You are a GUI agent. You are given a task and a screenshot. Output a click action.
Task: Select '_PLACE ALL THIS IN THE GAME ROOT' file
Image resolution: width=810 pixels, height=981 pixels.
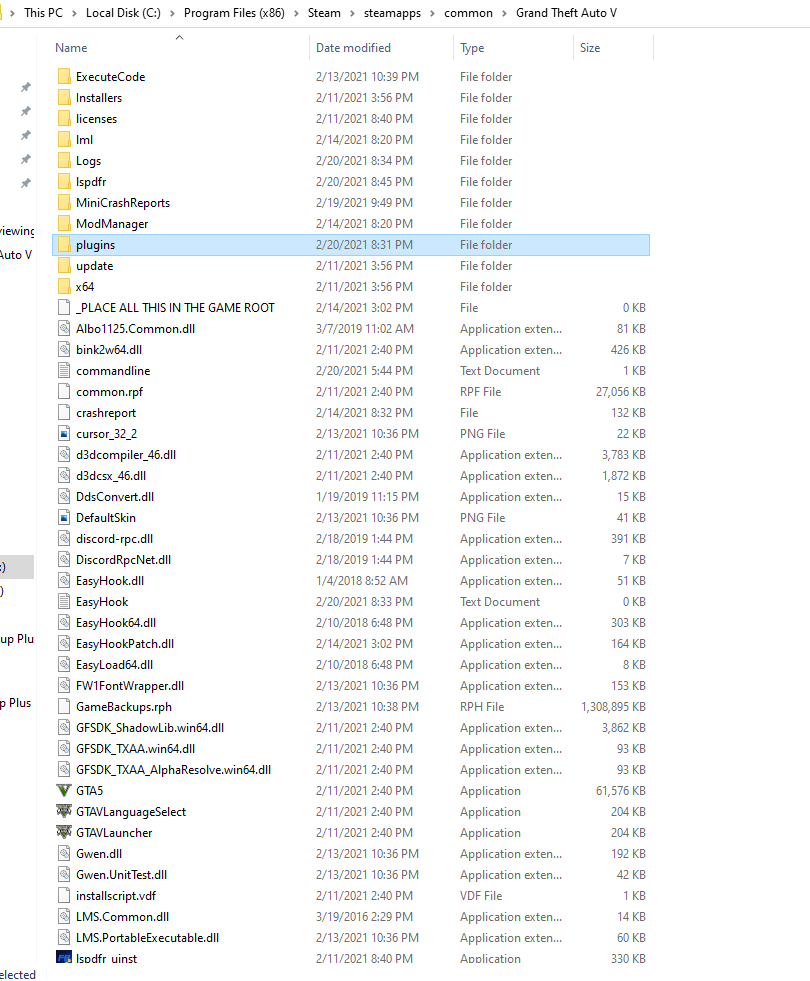pos(175,308)
